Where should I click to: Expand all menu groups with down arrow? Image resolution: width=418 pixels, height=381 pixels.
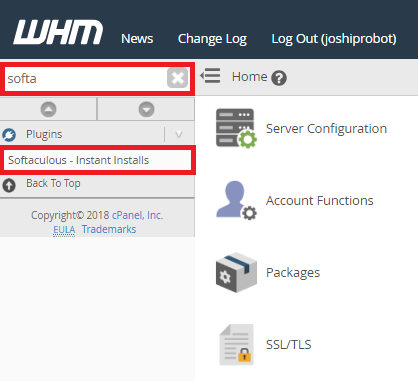click(146, 109)
